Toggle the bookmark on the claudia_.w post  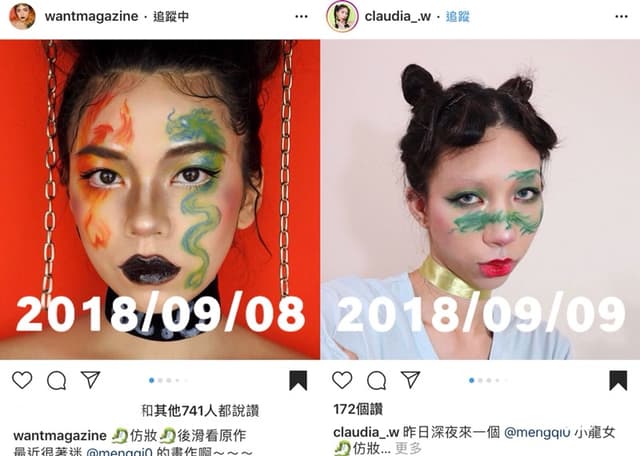click(618, 380)
